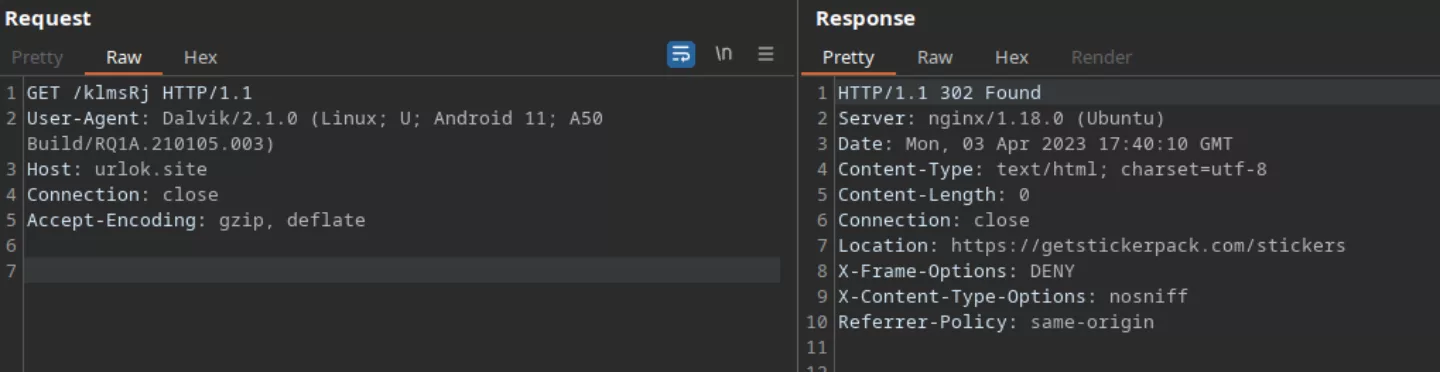Click the Server nginx response header

point(1001,118)
